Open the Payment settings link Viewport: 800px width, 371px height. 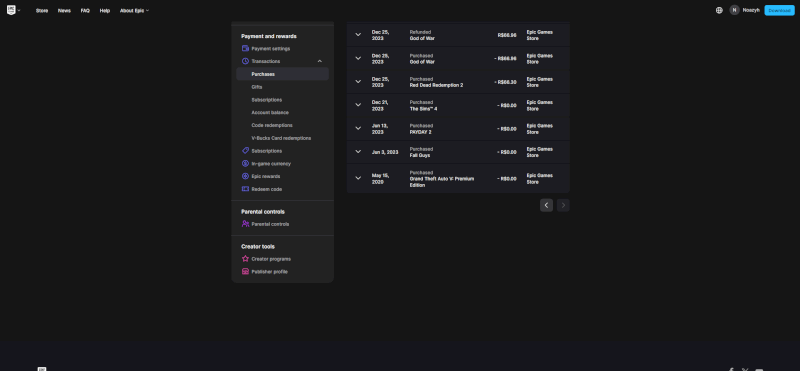click(270, 49)
